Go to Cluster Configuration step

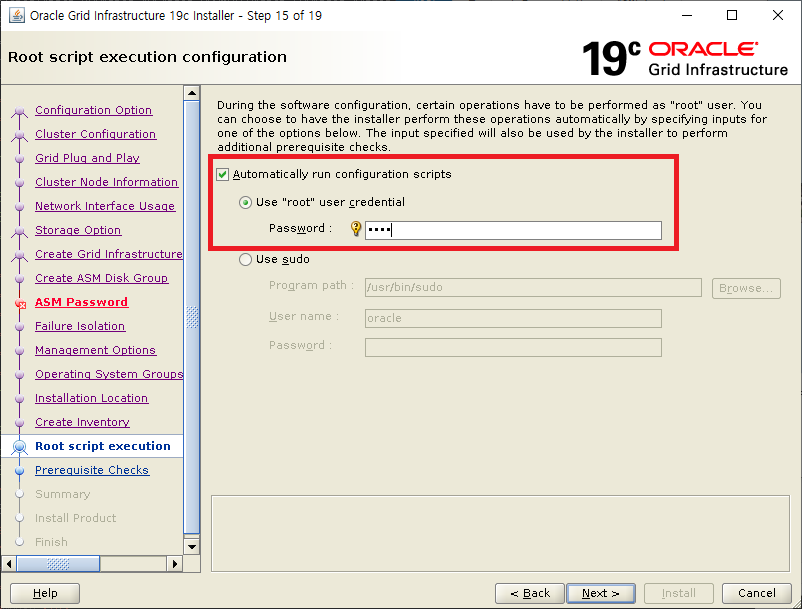point(96,134)
